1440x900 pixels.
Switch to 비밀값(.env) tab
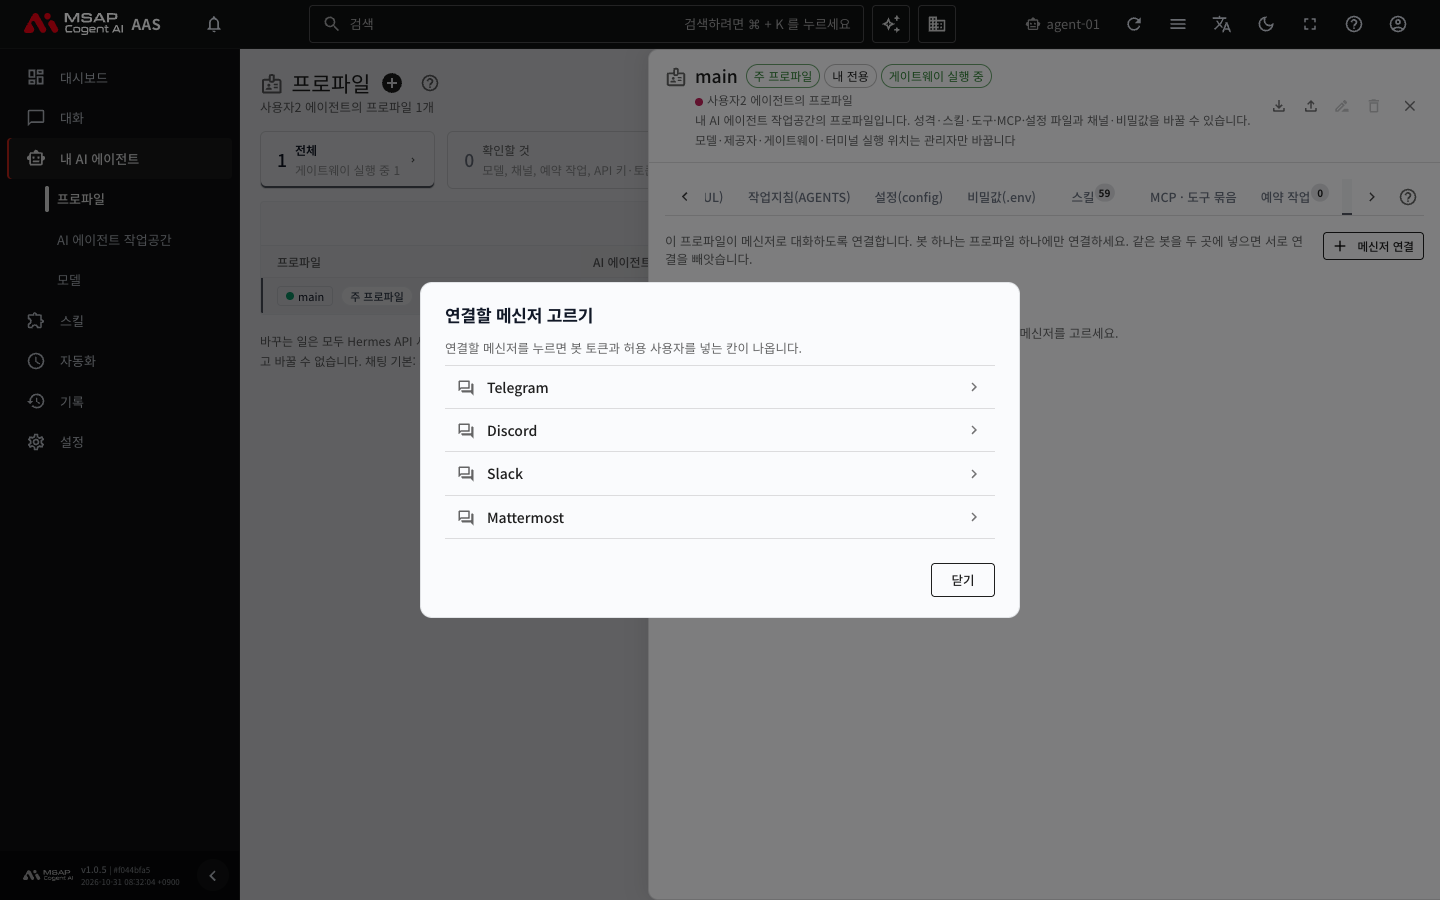(1001, 197)
